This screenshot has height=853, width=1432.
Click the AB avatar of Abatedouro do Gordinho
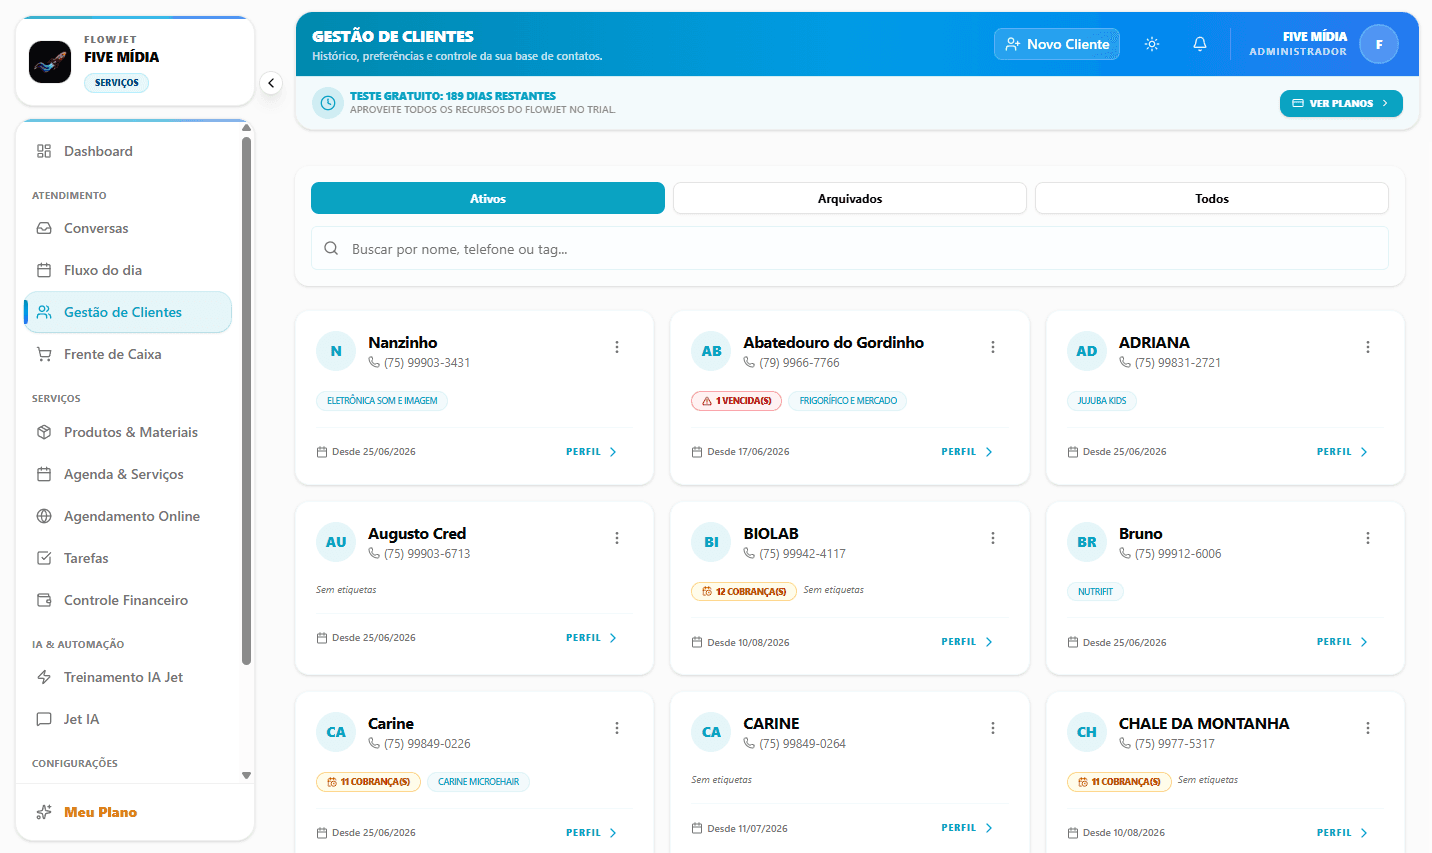711,351
